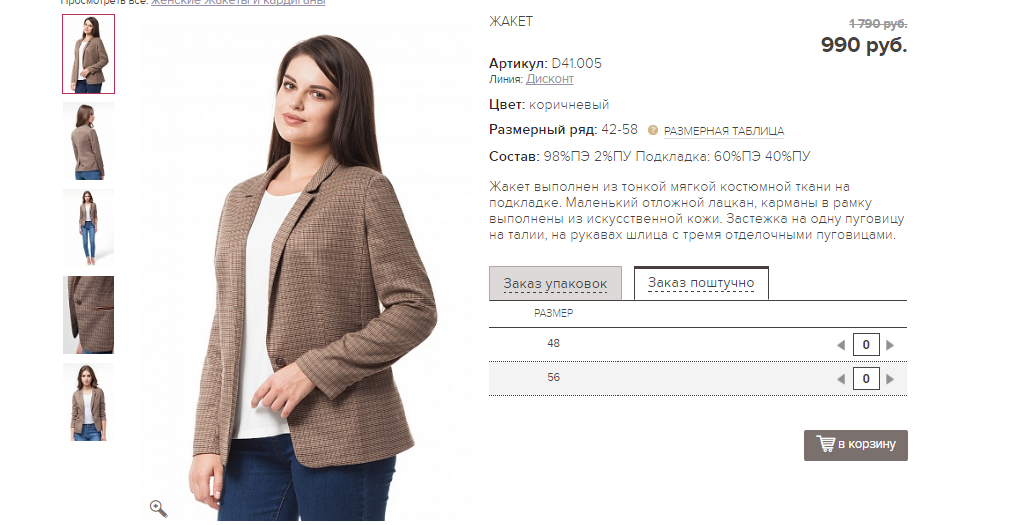The height and width of the screenshot is (525, 1033).
Task: Increase quantity for size 48
Action: (890, 345)
